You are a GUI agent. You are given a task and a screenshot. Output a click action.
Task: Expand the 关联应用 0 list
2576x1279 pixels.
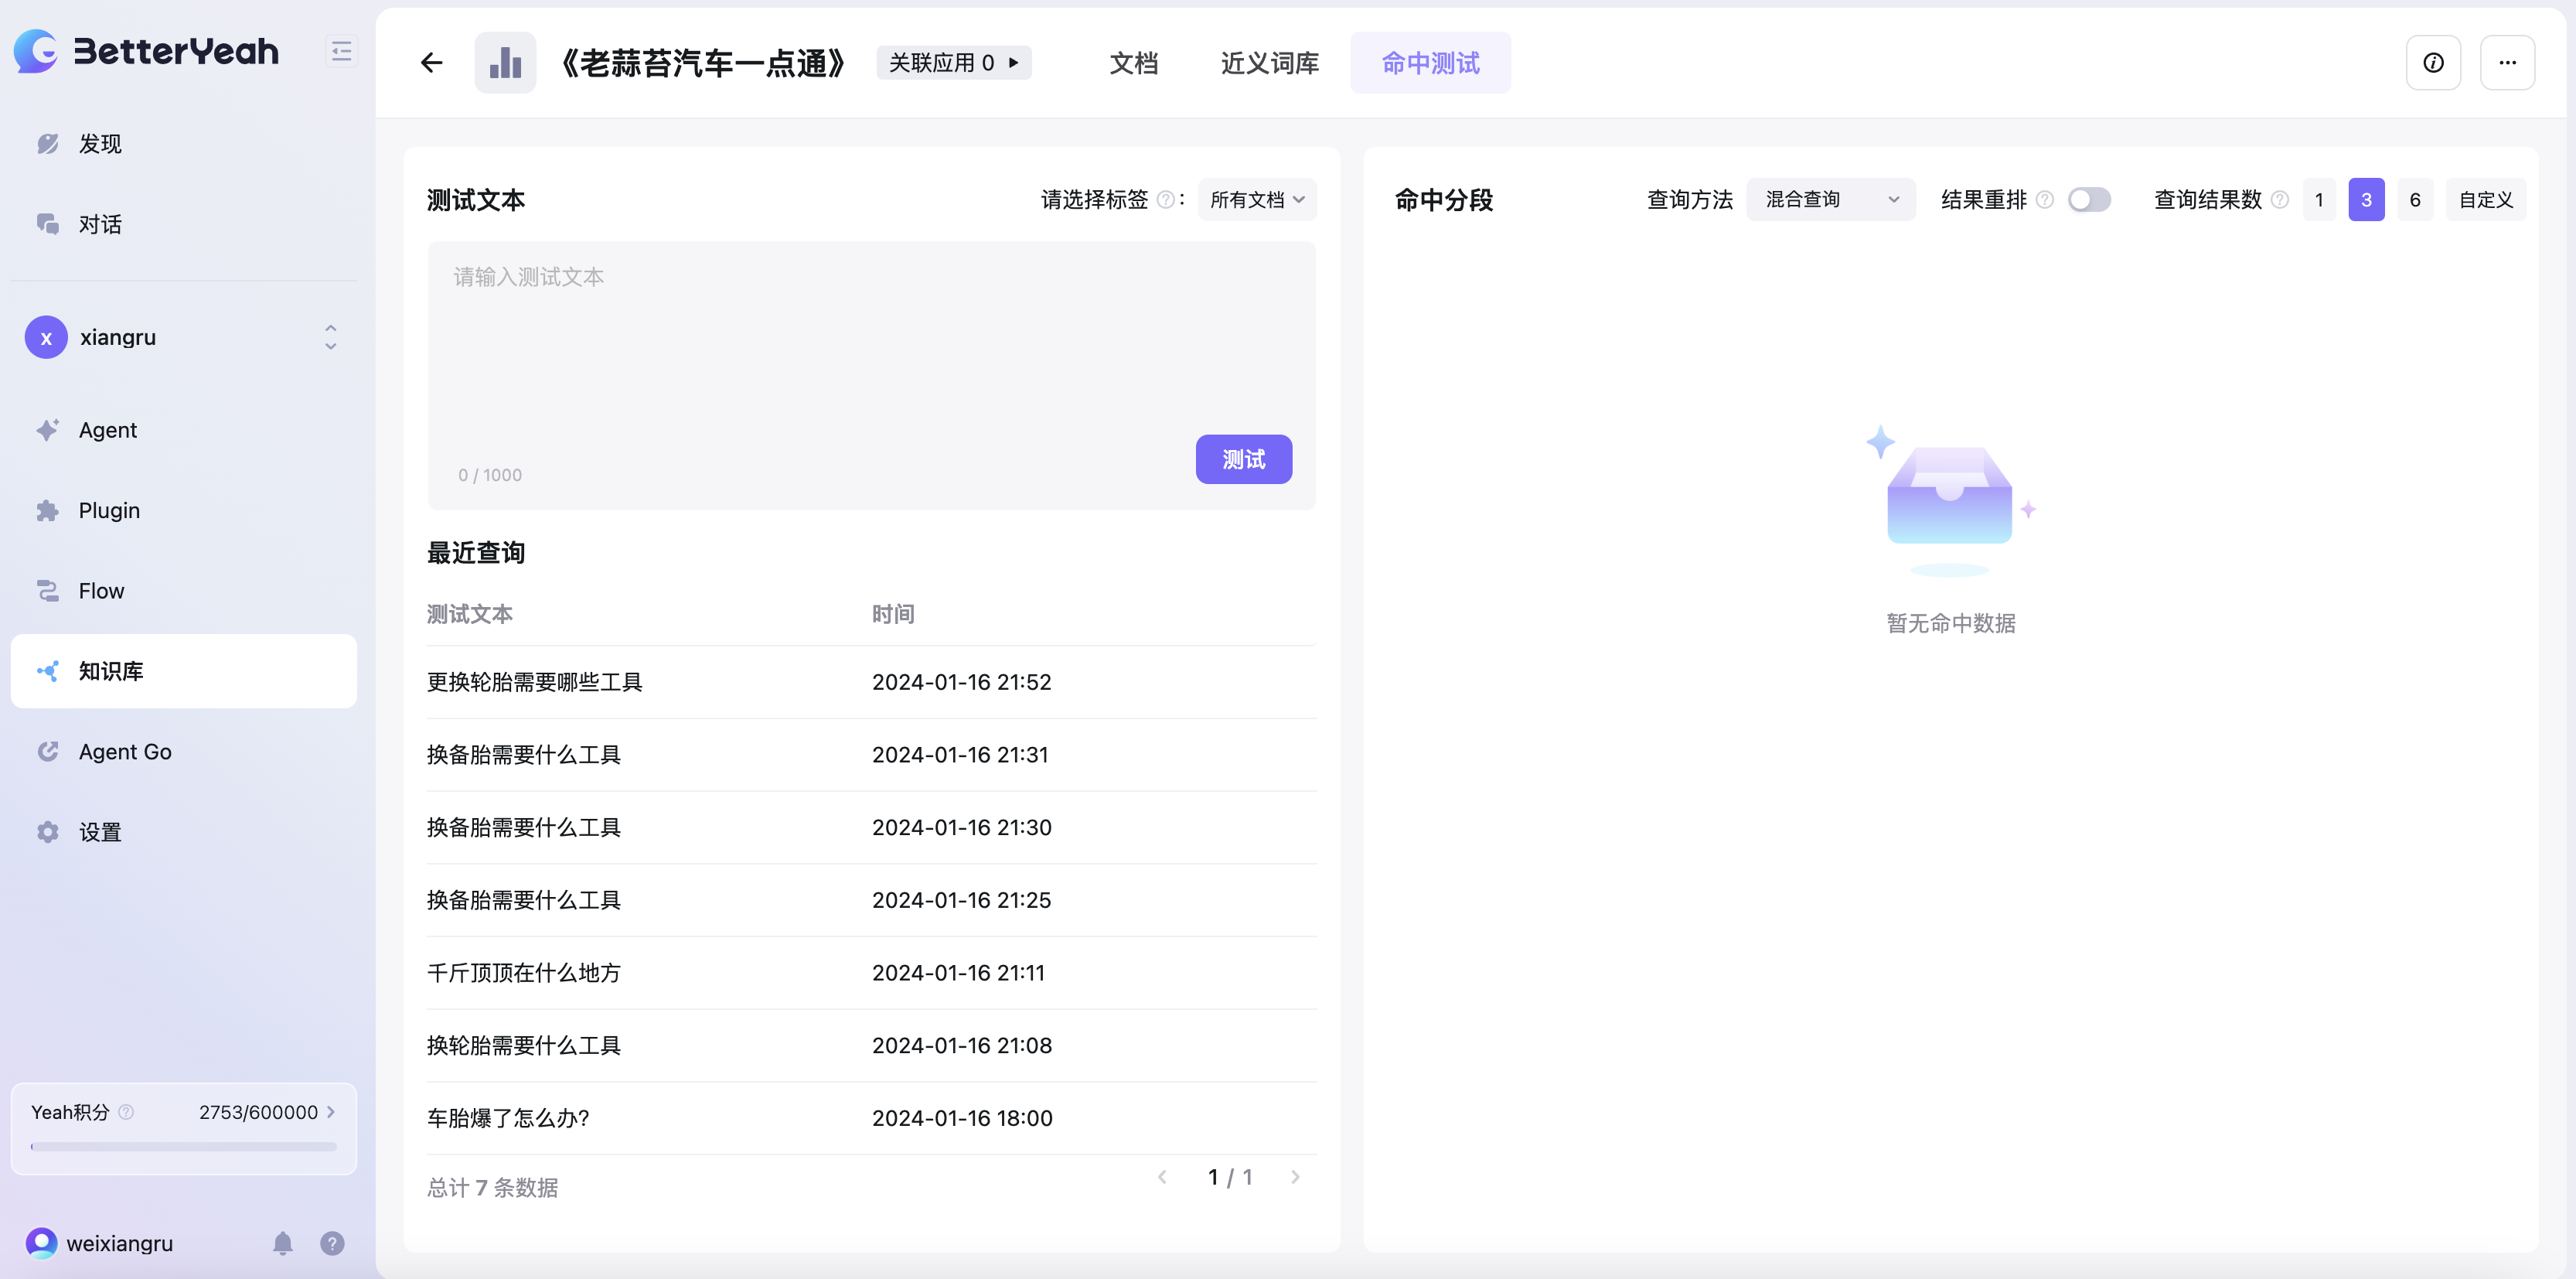tap(954, 63)
